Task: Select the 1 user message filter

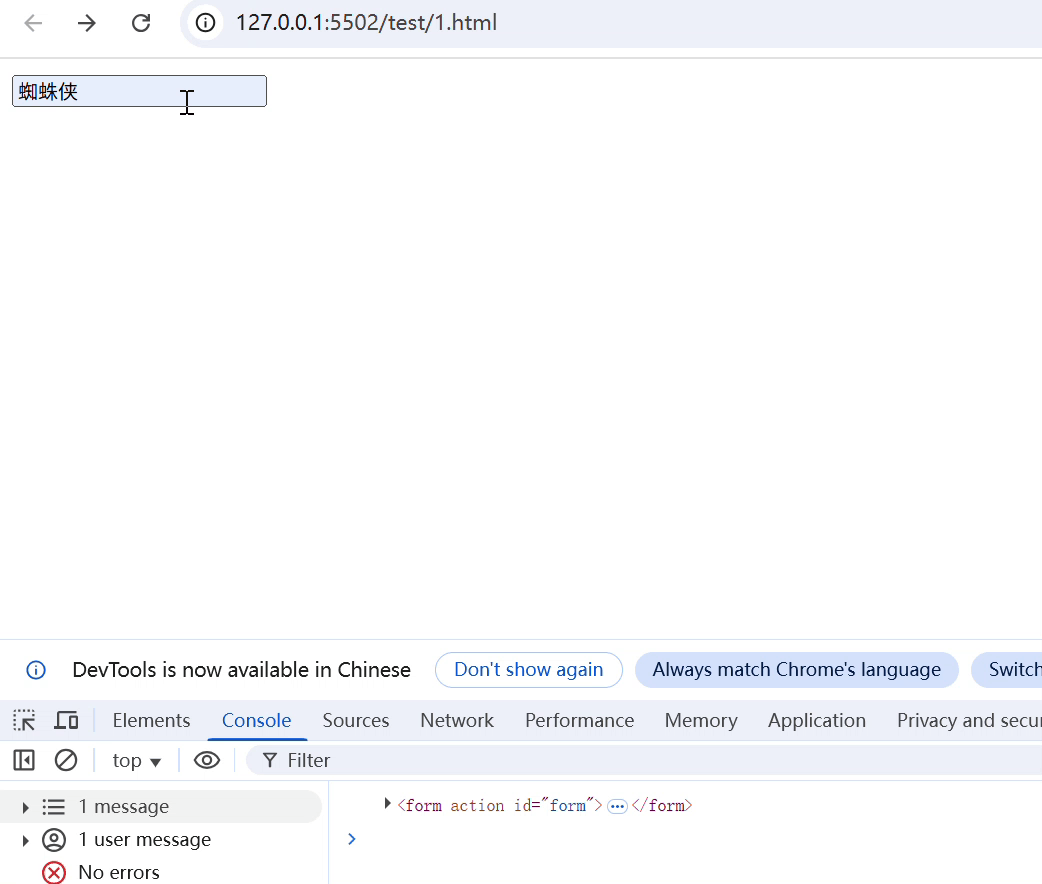Action: [x=145, y=840]
